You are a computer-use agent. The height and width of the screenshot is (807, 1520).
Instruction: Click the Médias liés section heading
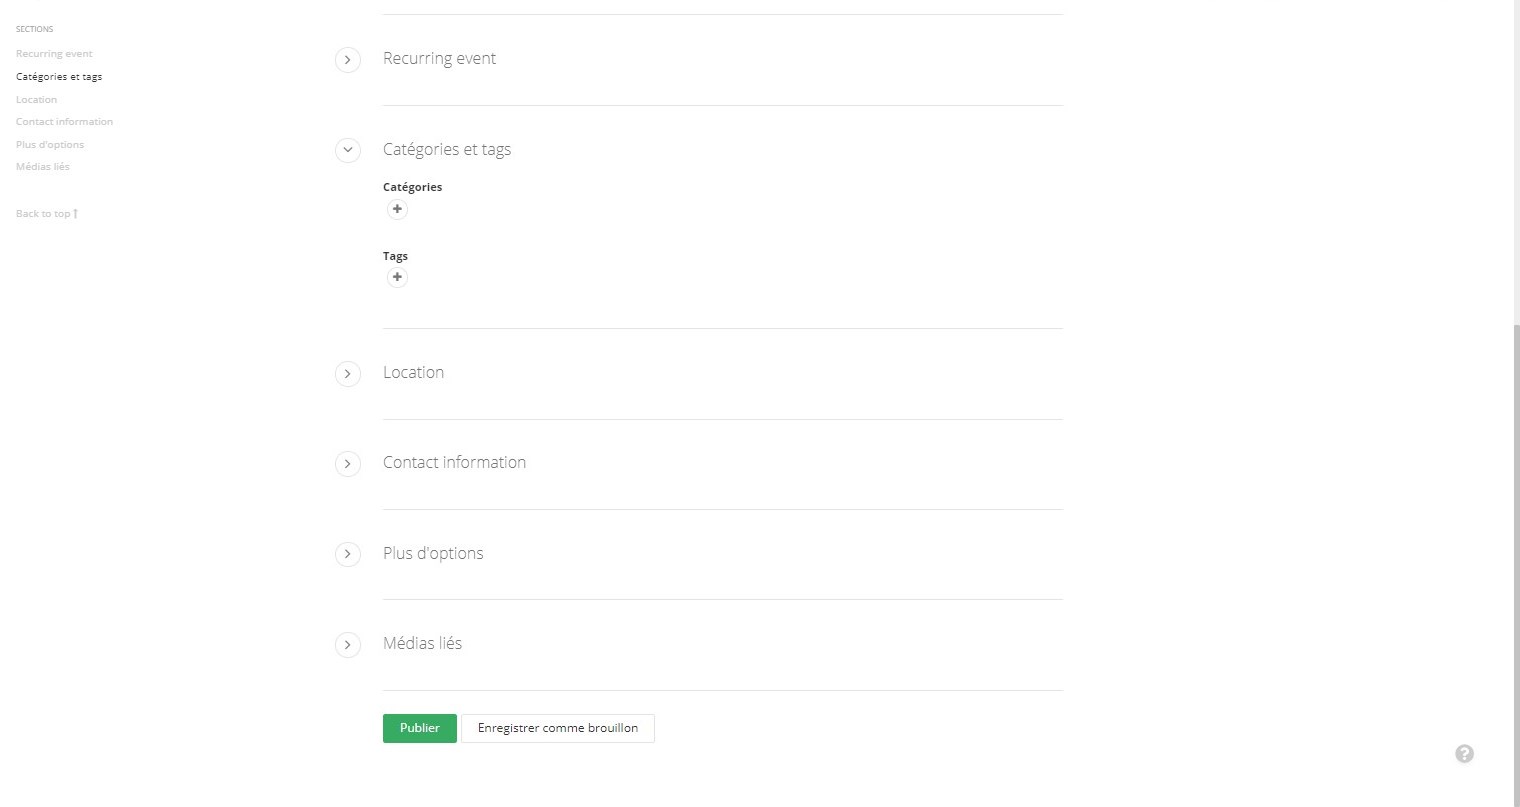tap(422, 643)
